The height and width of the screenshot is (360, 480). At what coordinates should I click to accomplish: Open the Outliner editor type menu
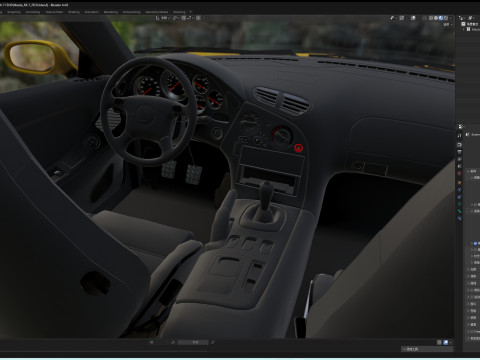(462, 18)
